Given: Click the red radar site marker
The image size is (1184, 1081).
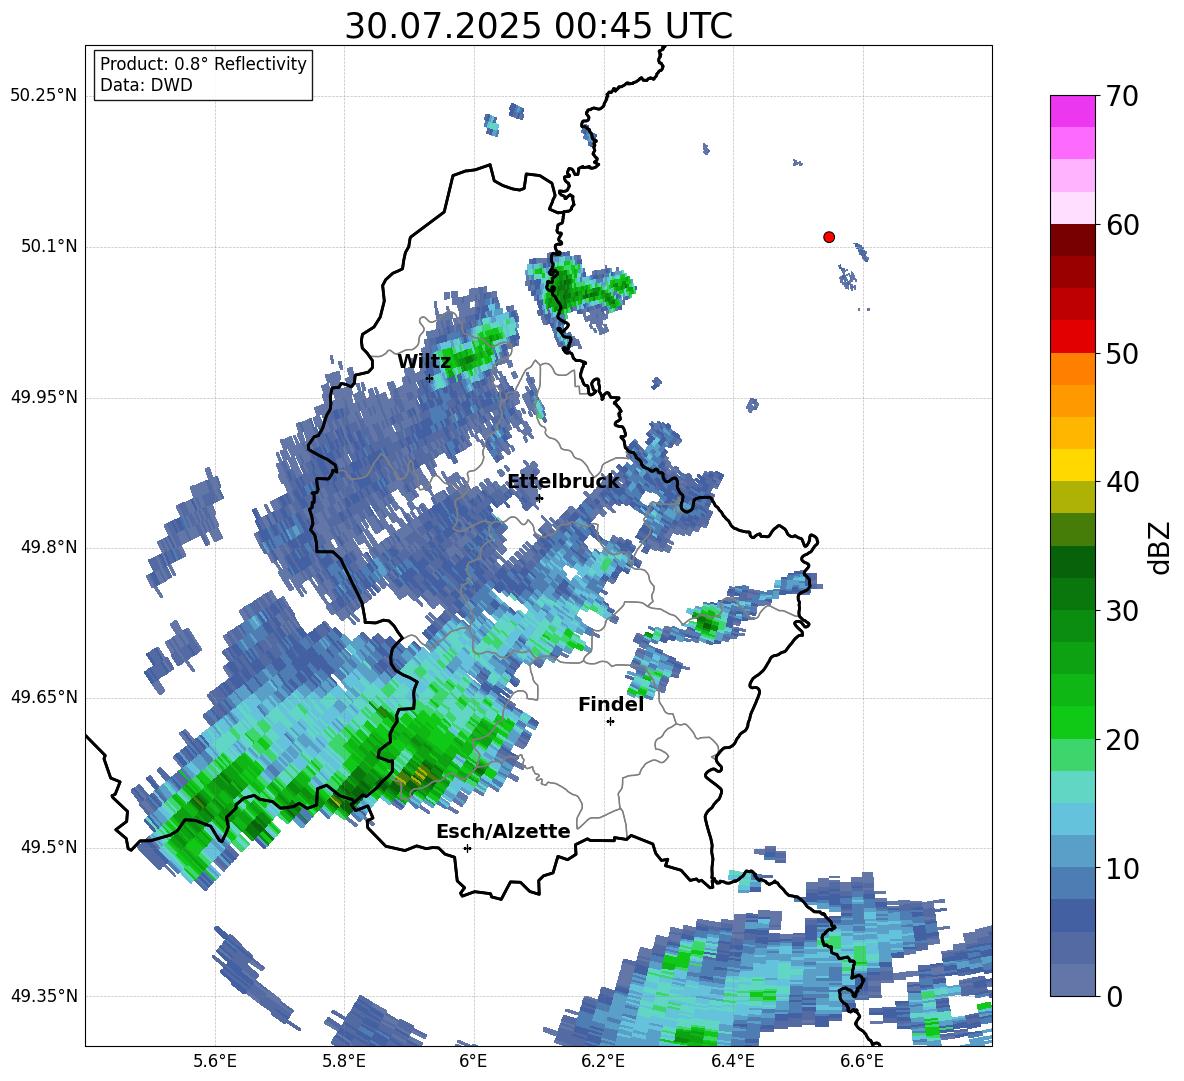Looking at the screenshot, I should 828,237.
